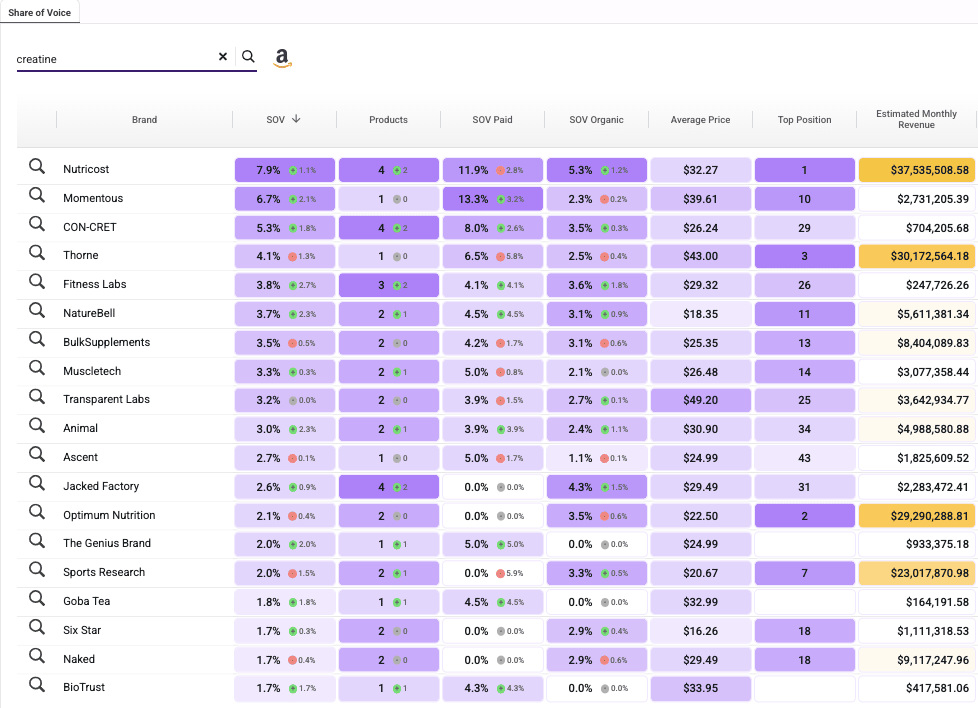The height and width of the screenshot is (708, 978).
Task: Open Animal brand magnifier icon
Action: click(37, 425)
